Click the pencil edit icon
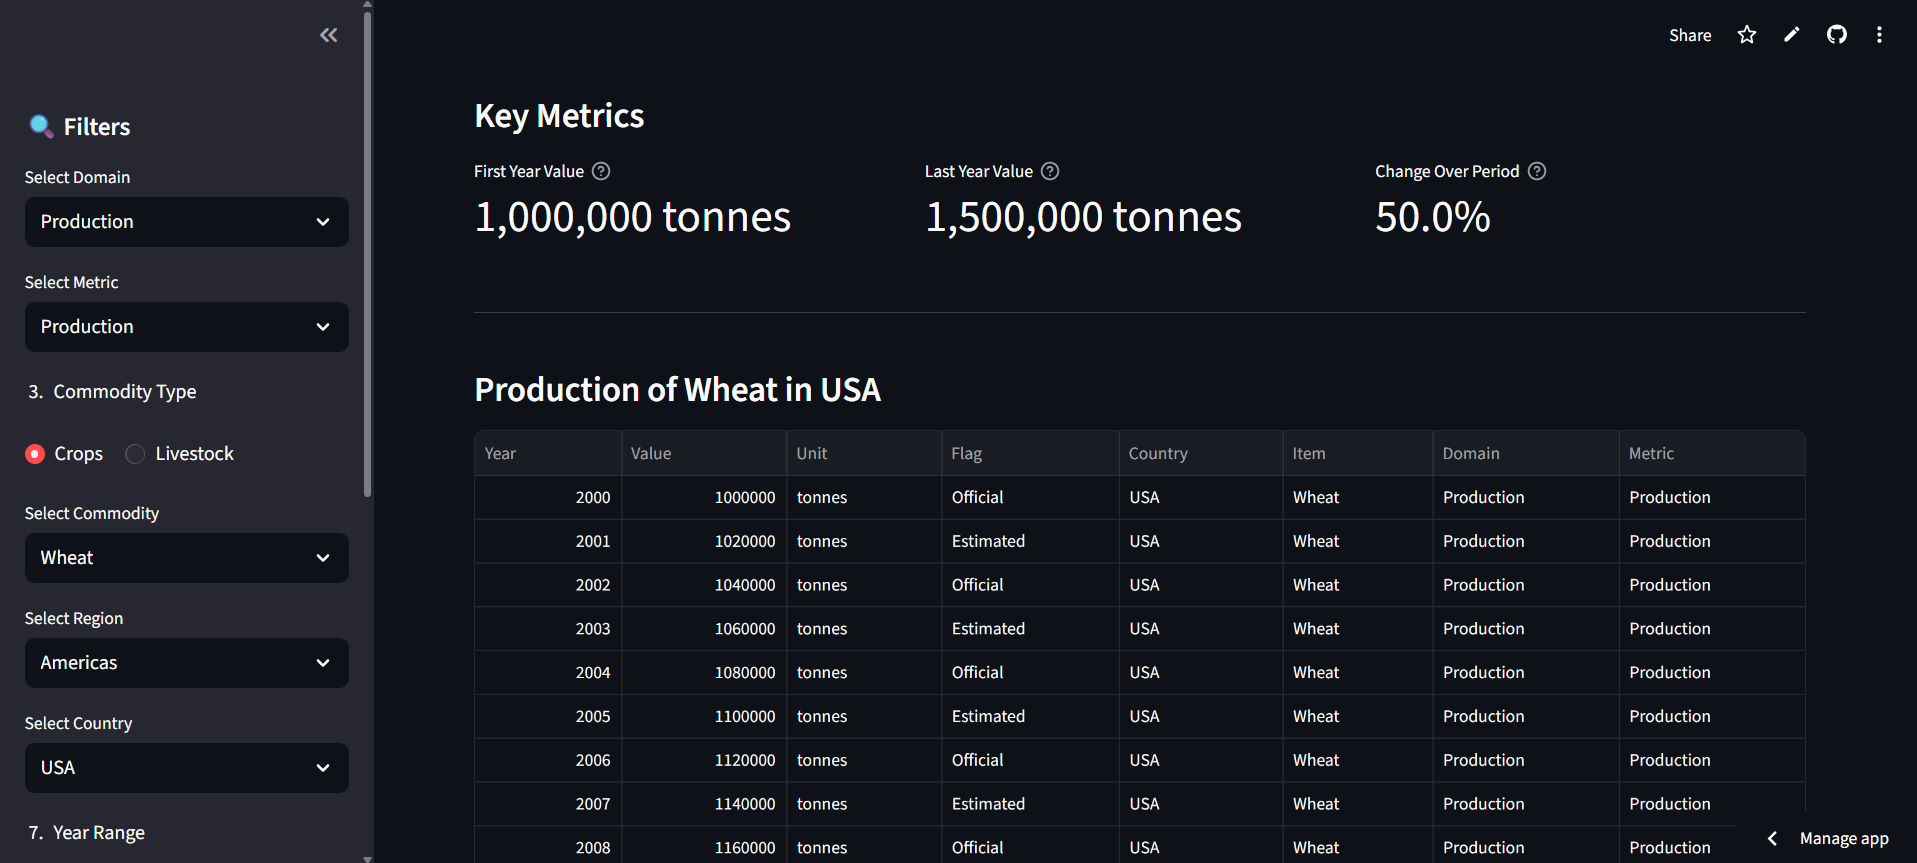This screenshot has height=863, width=1917. click(x=1792, y=35)
